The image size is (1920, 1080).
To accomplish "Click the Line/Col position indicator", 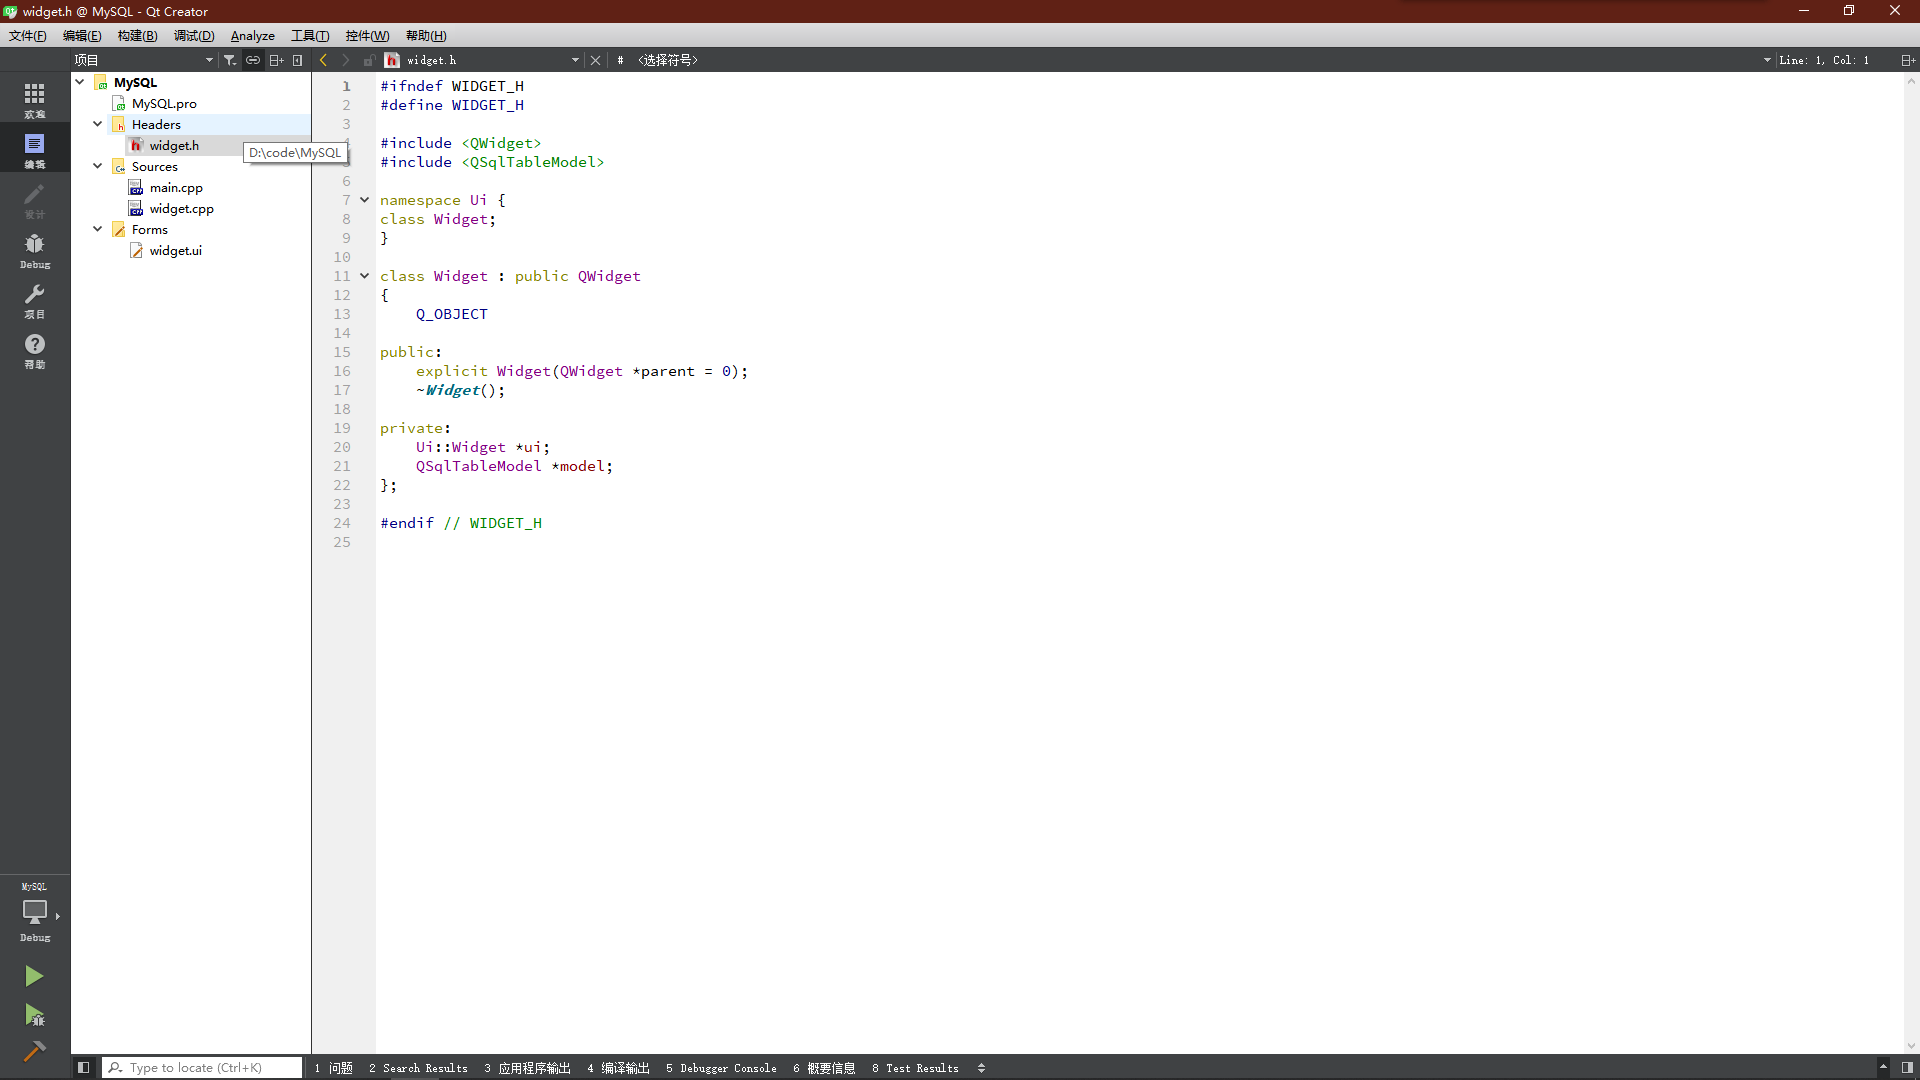I will [1824, 60].
